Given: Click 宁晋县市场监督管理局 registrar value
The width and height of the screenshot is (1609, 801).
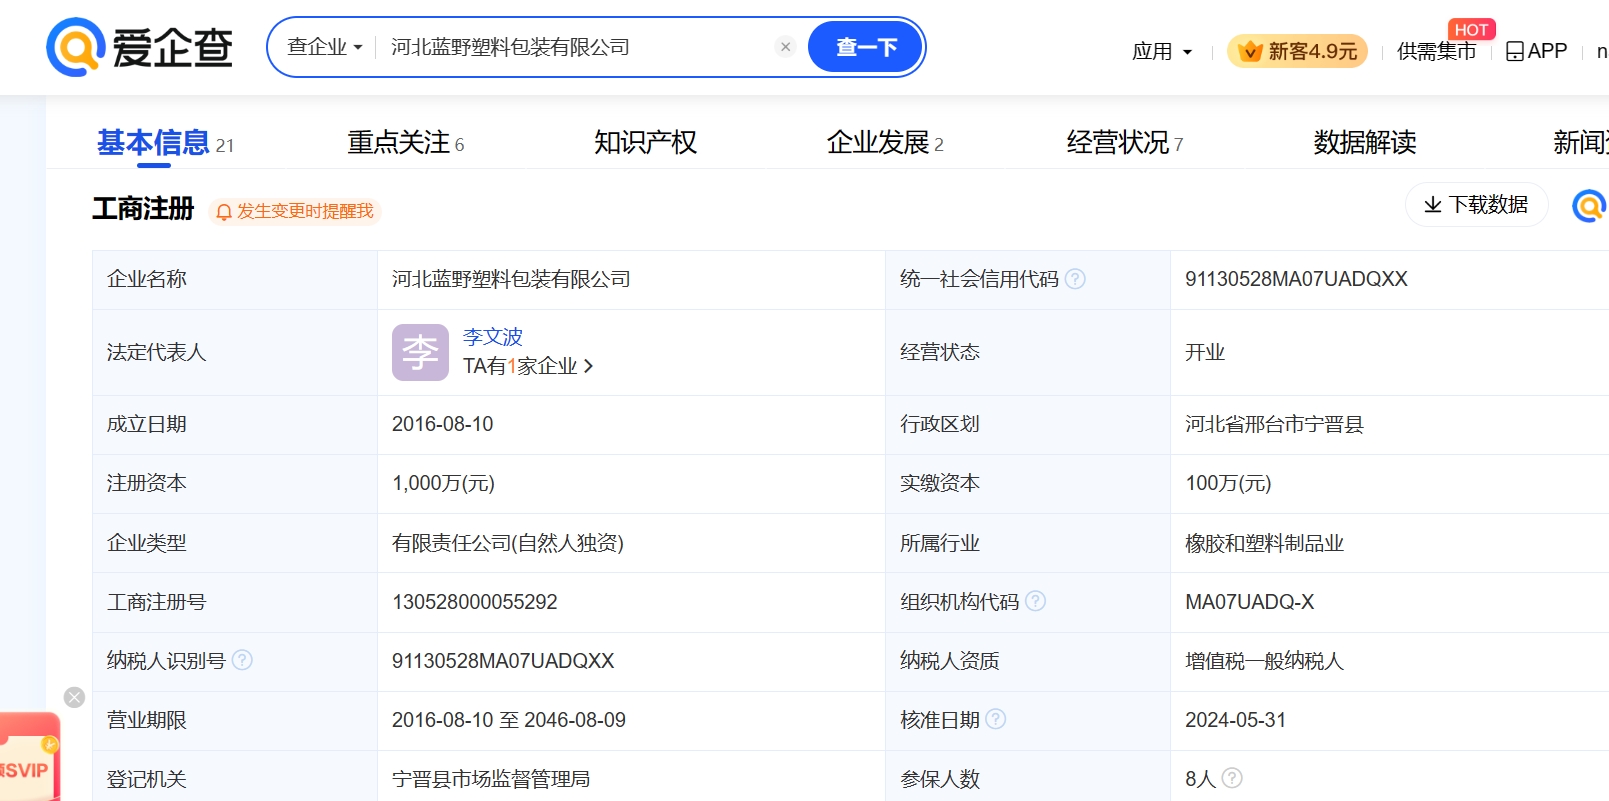Looking at the screenshot, I should [x=491, y=779].
